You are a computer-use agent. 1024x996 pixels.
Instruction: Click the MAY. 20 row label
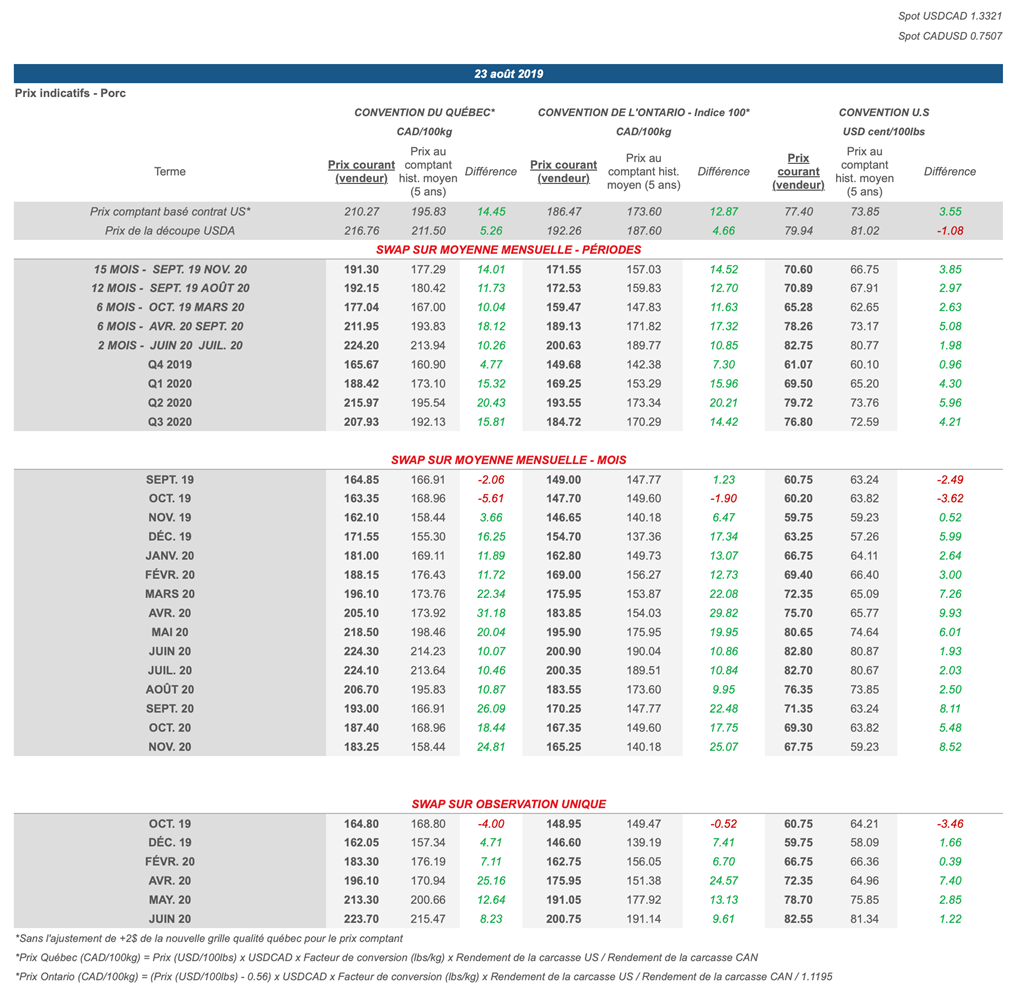(x=170, y=899)
